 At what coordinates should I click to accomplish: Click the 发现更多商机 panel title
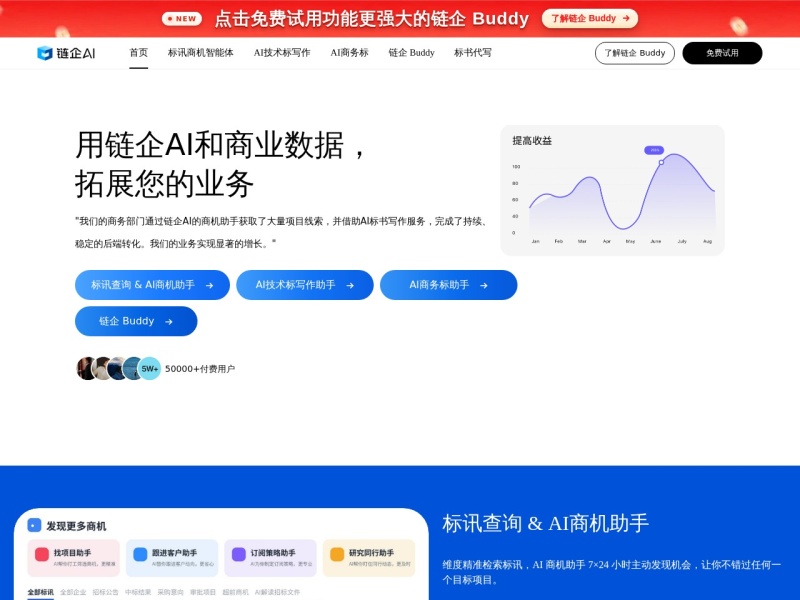(76, 526)
